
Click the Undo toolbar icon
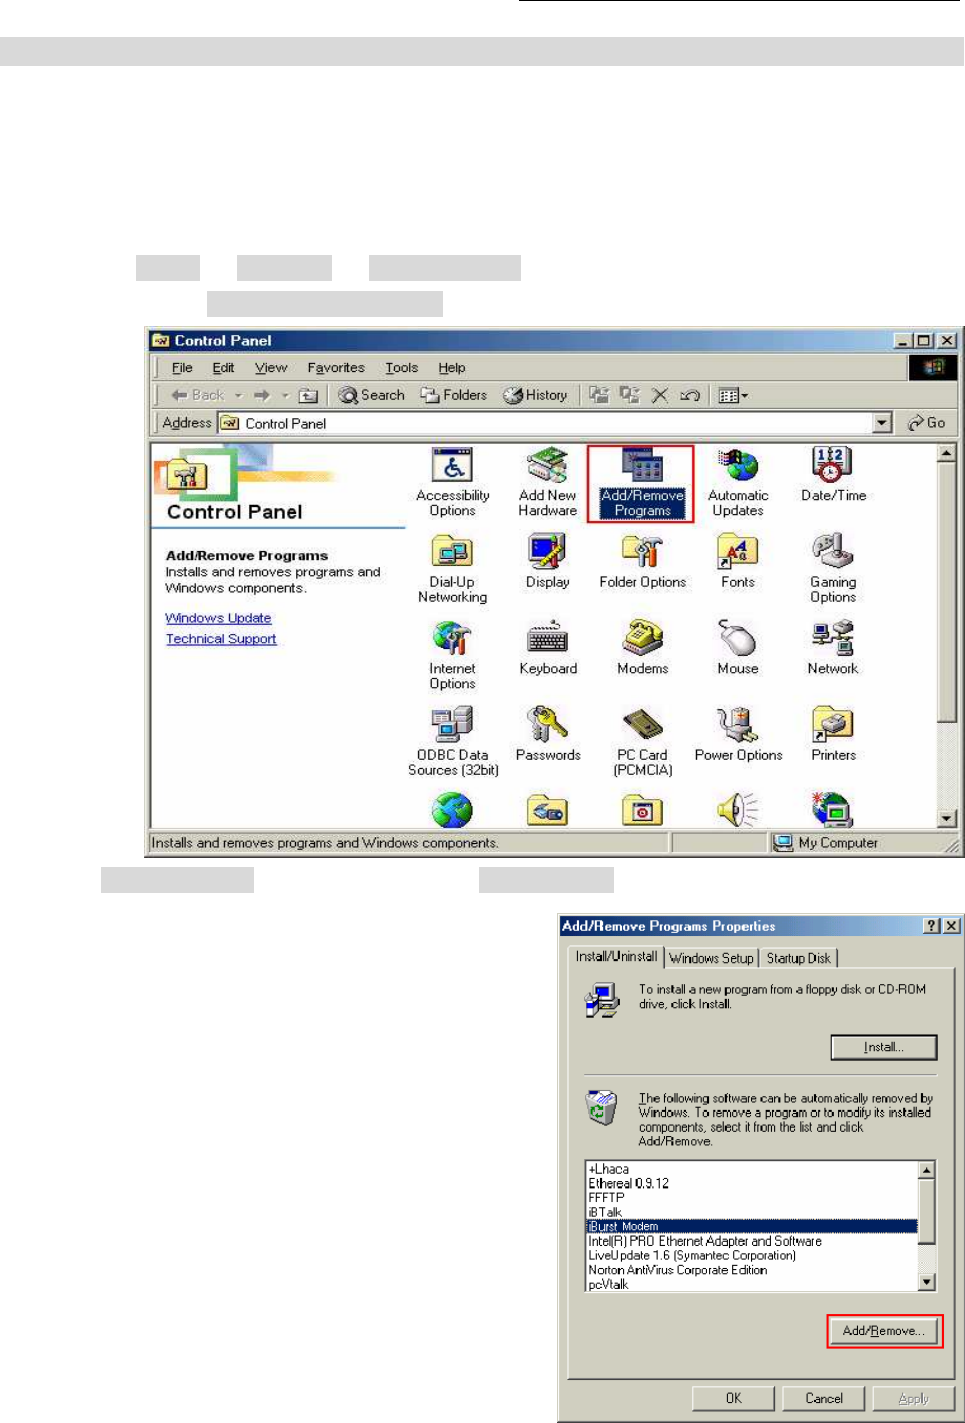(x=690, y=395)
